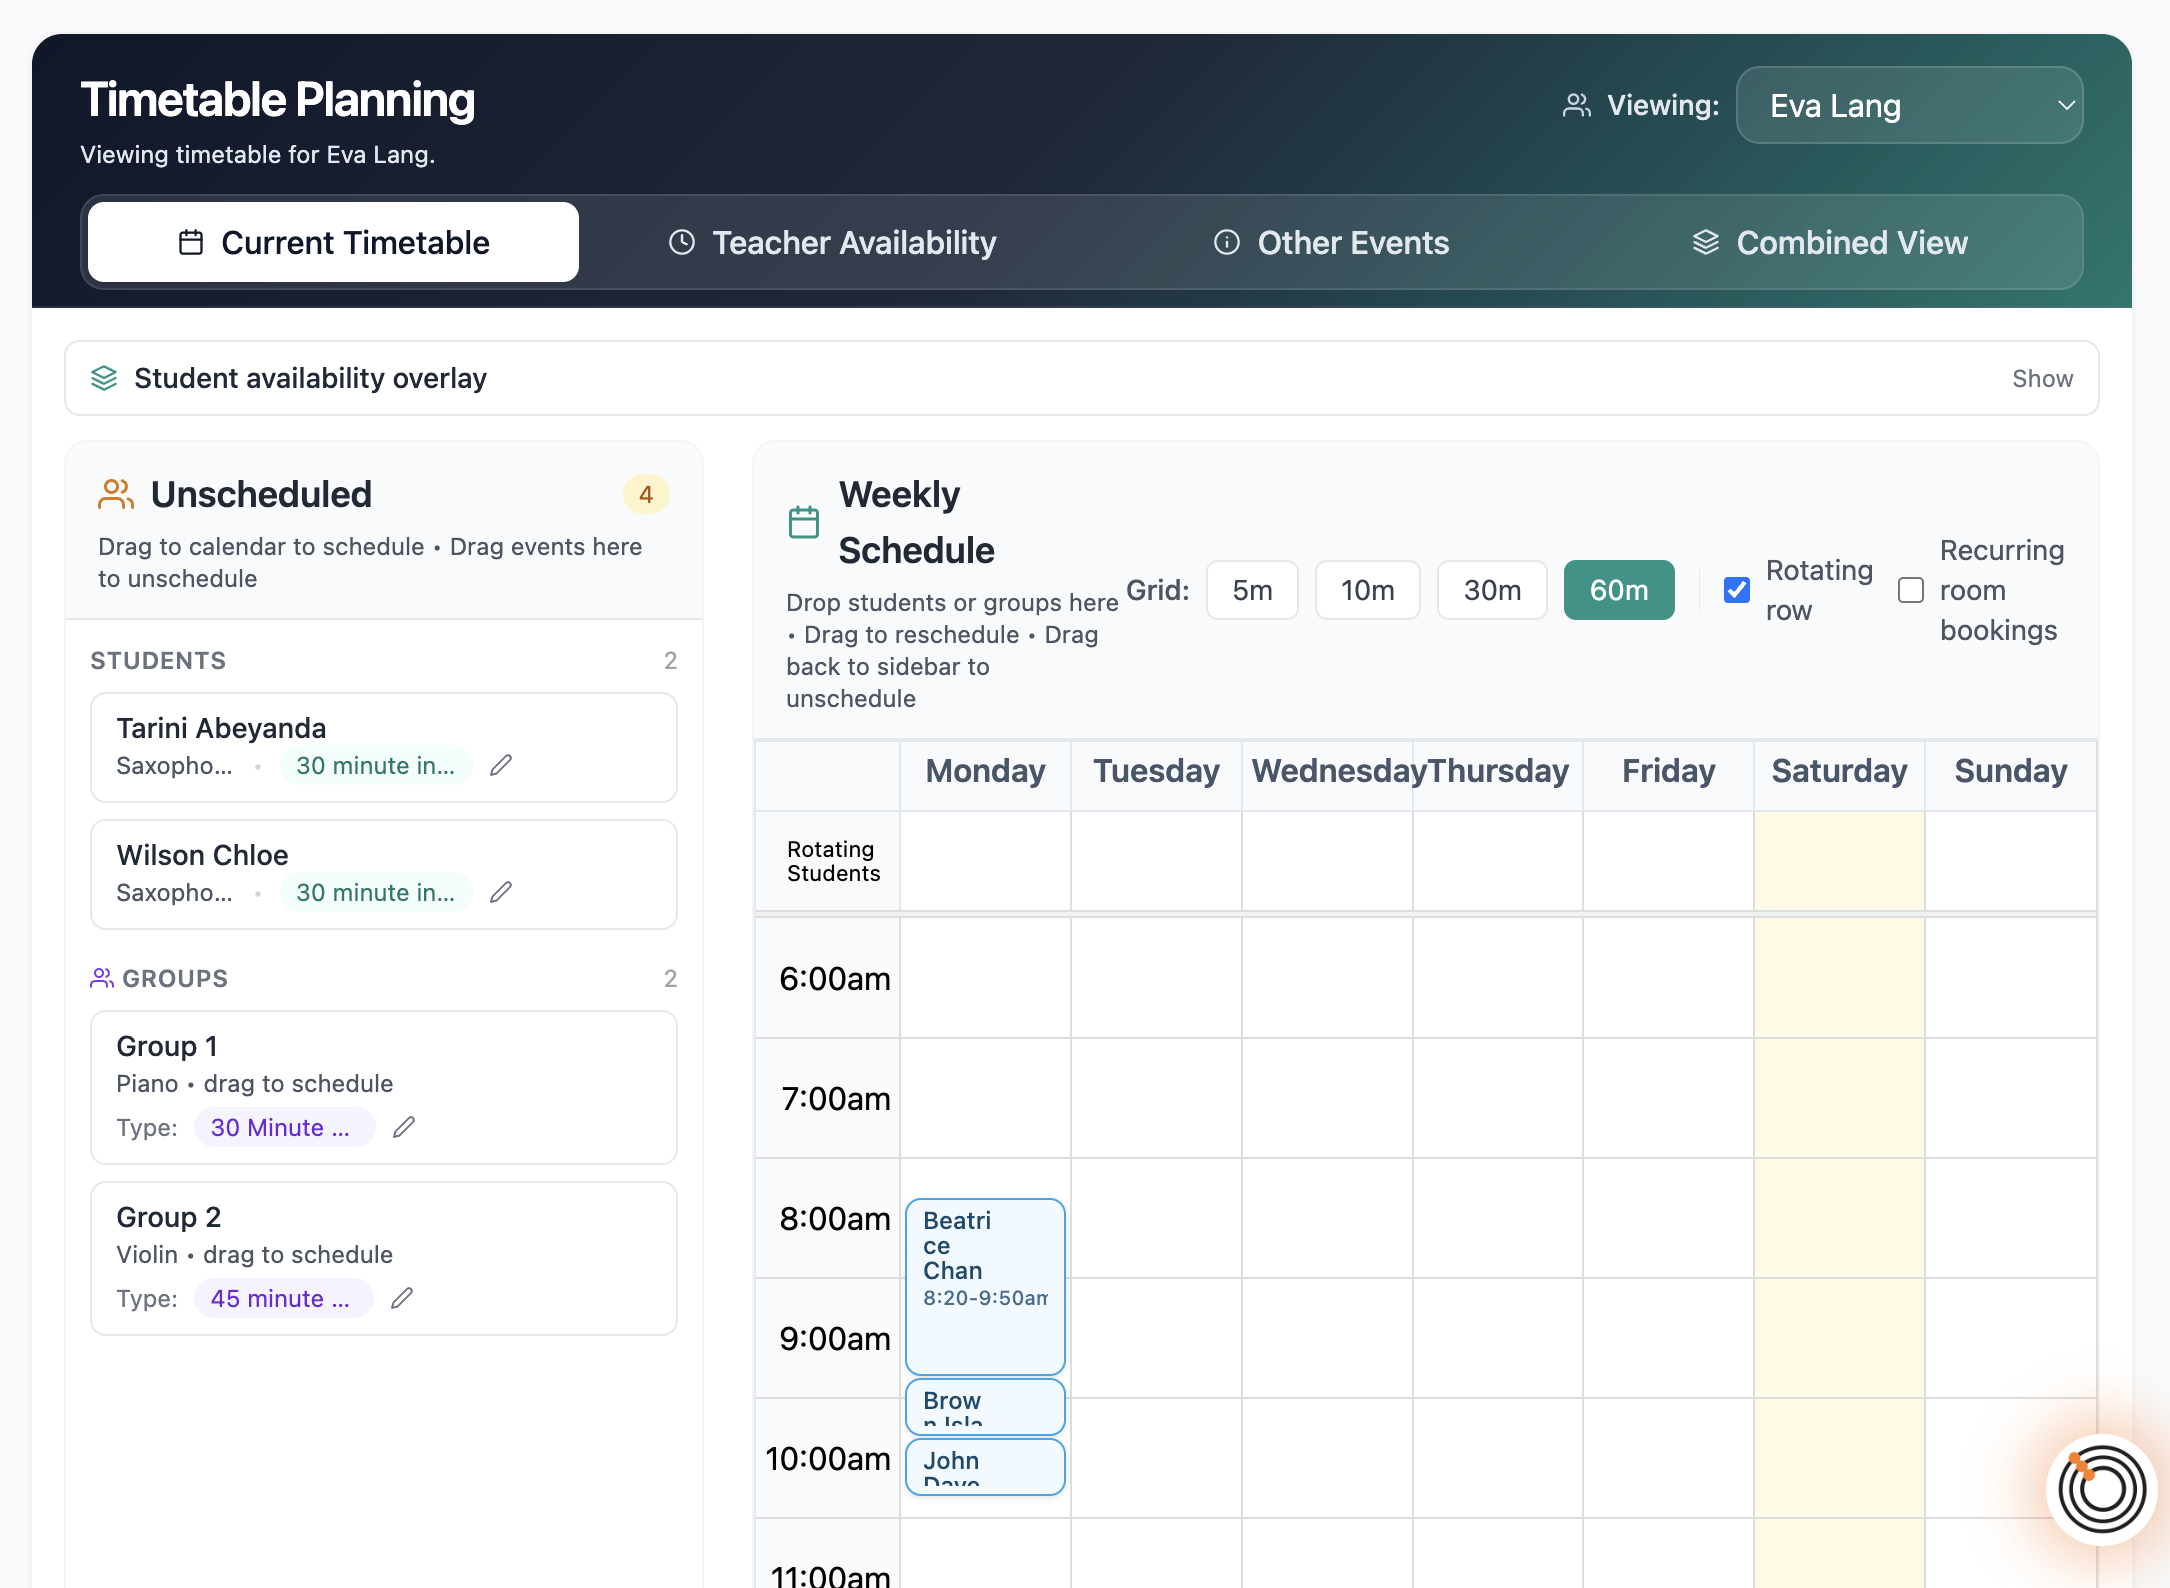Click the Weekly Schedule calendar icon

coord(804,522)
